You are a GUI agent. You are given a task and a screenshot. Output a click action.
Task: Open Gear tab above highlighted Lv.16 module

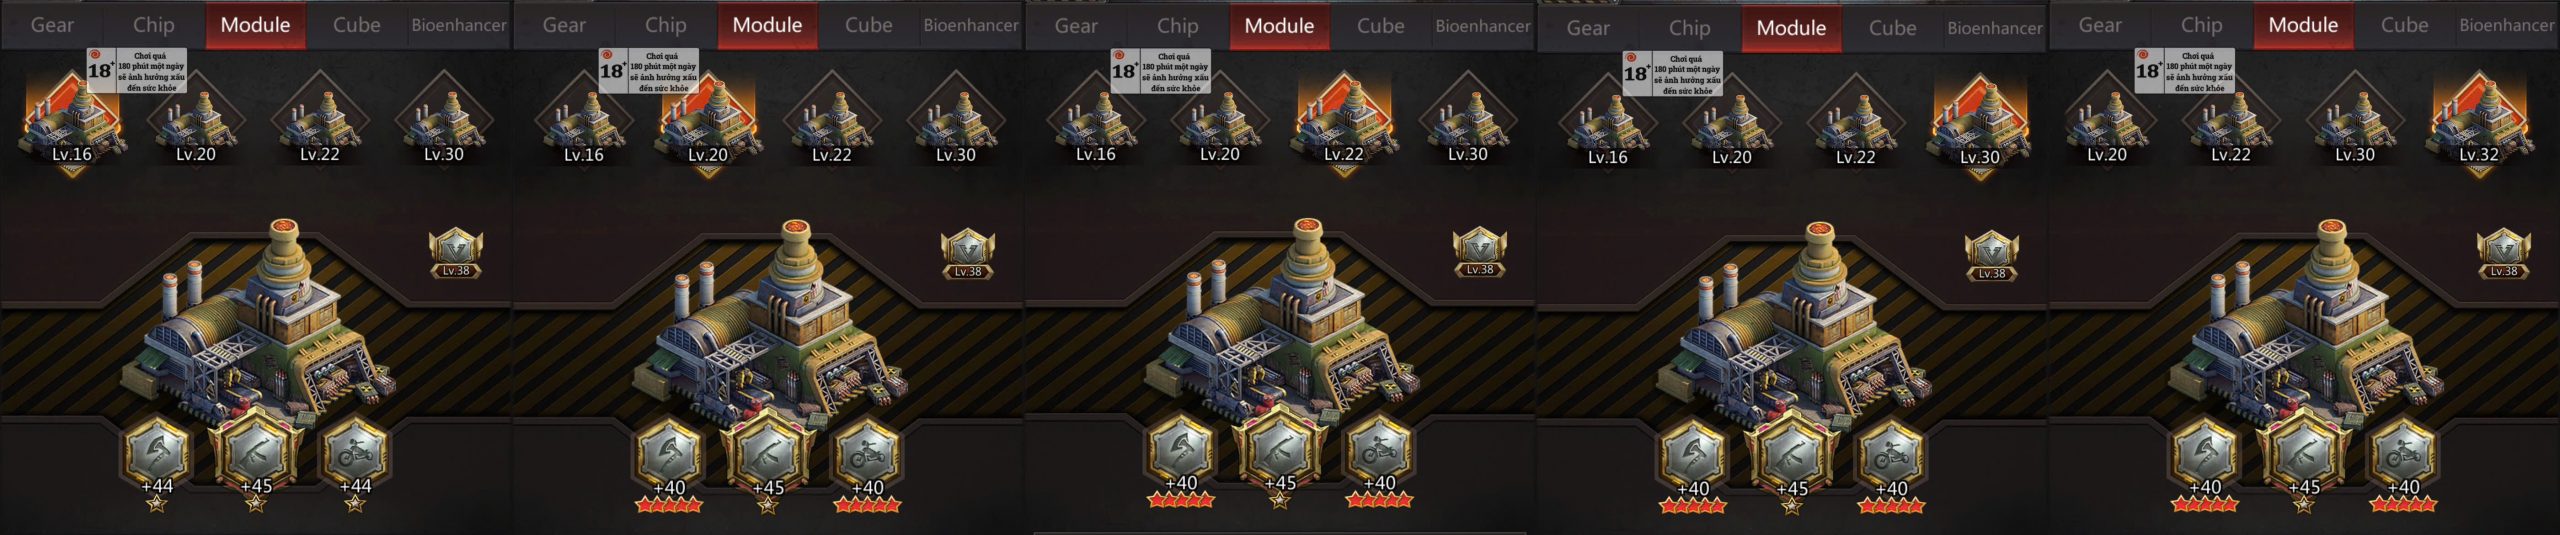[52, 25]
